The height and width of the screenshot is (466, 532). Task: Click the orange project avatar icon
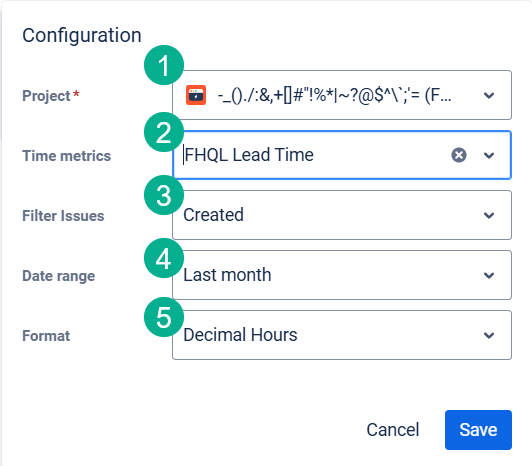tap(196, 95)
